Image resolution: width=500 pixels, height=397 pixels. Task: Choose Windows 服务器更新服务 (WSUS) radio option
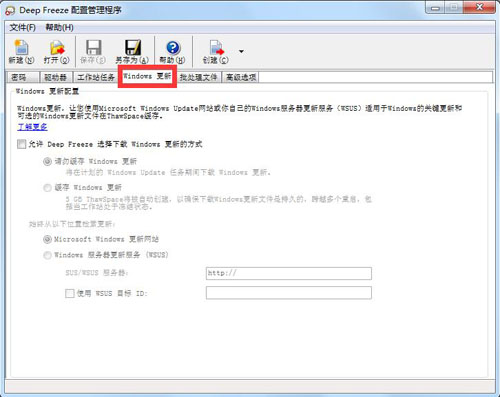click(47, 255)
